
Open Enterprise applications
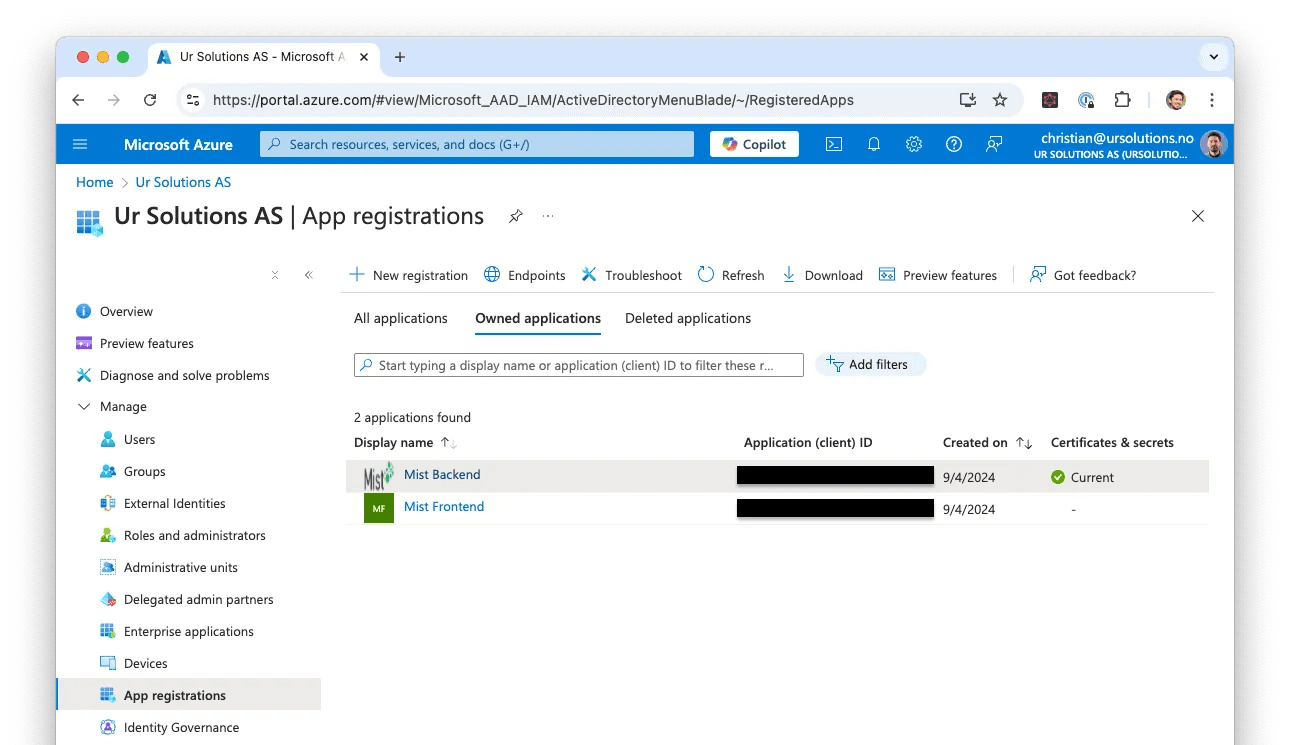(189, 632)
